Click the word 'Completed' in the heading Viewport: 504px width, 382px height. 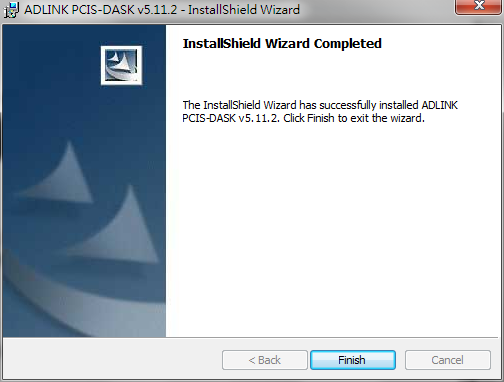[348, 44]
